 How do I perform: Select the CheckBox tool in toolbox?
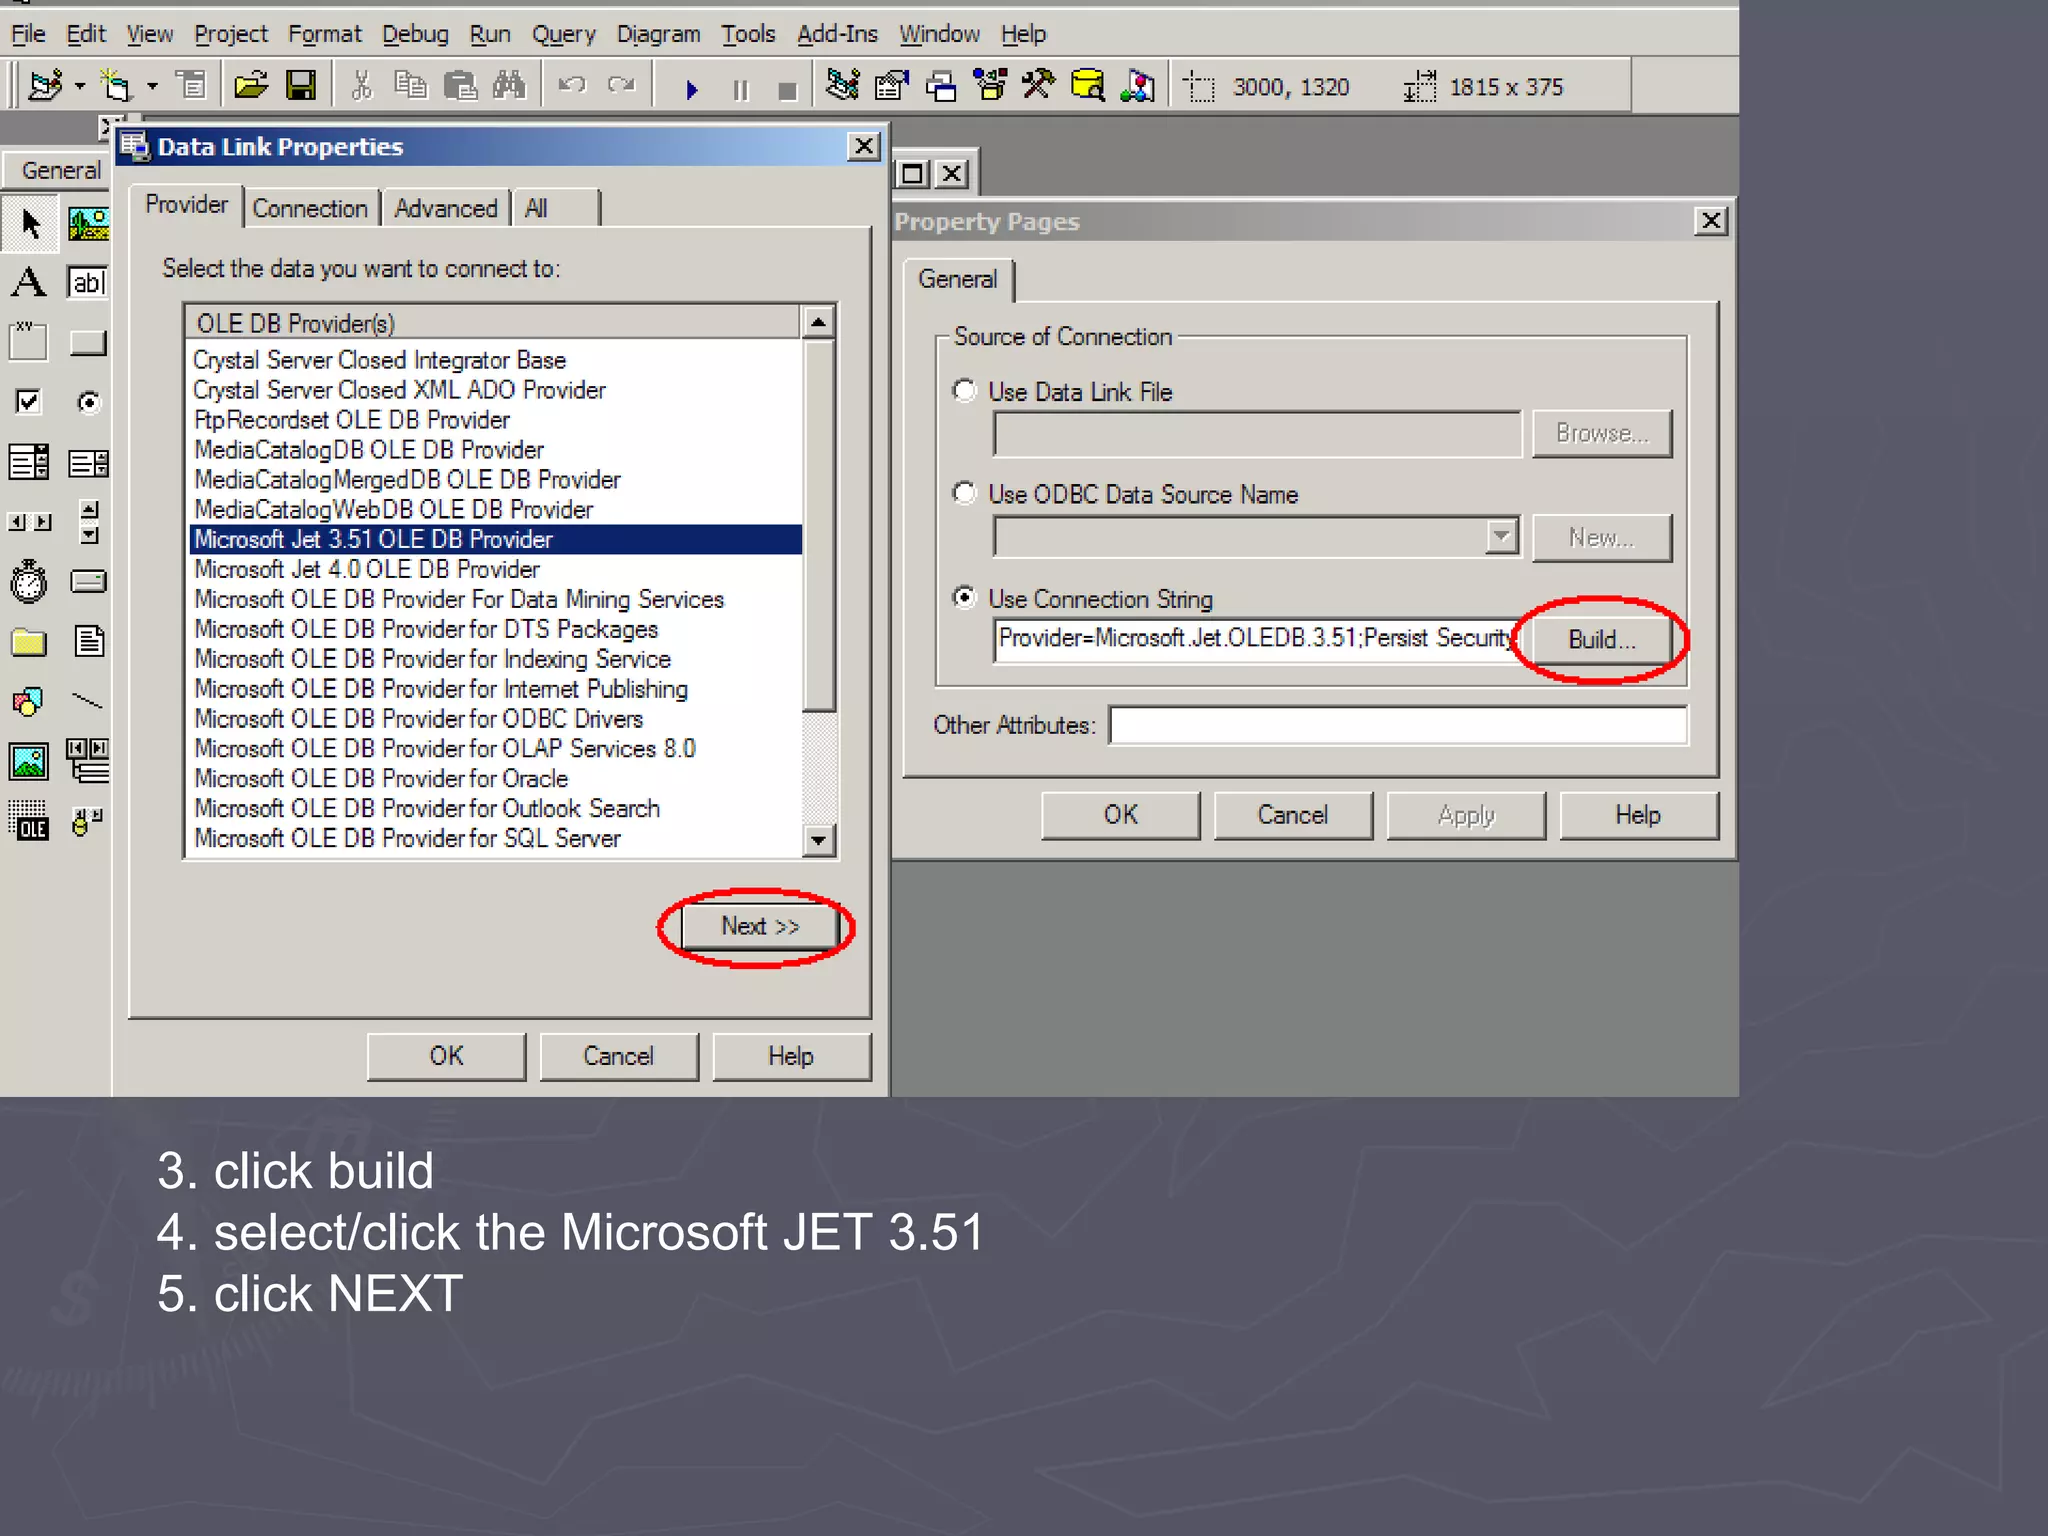(x=28, y=402)
